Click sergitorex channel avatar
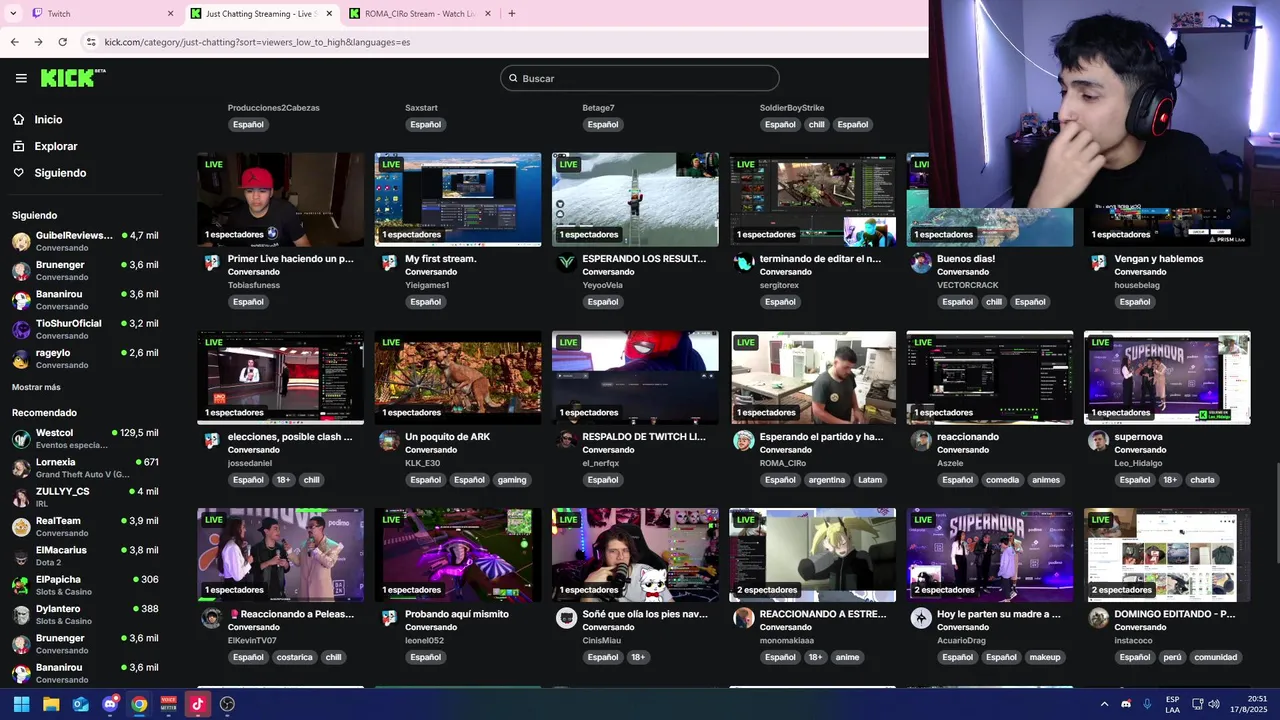This screenshot has width=1280, height=720. 744,263
